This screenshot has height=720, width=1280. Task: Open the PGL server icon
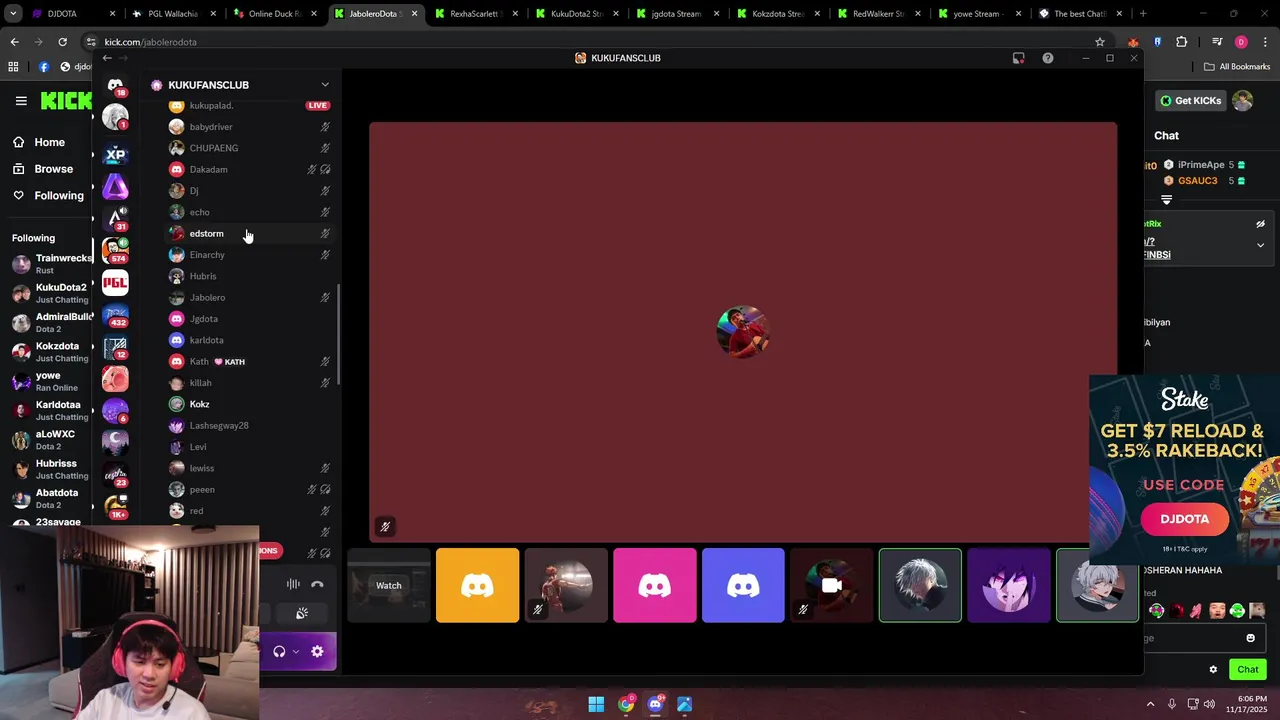(115, 283)
